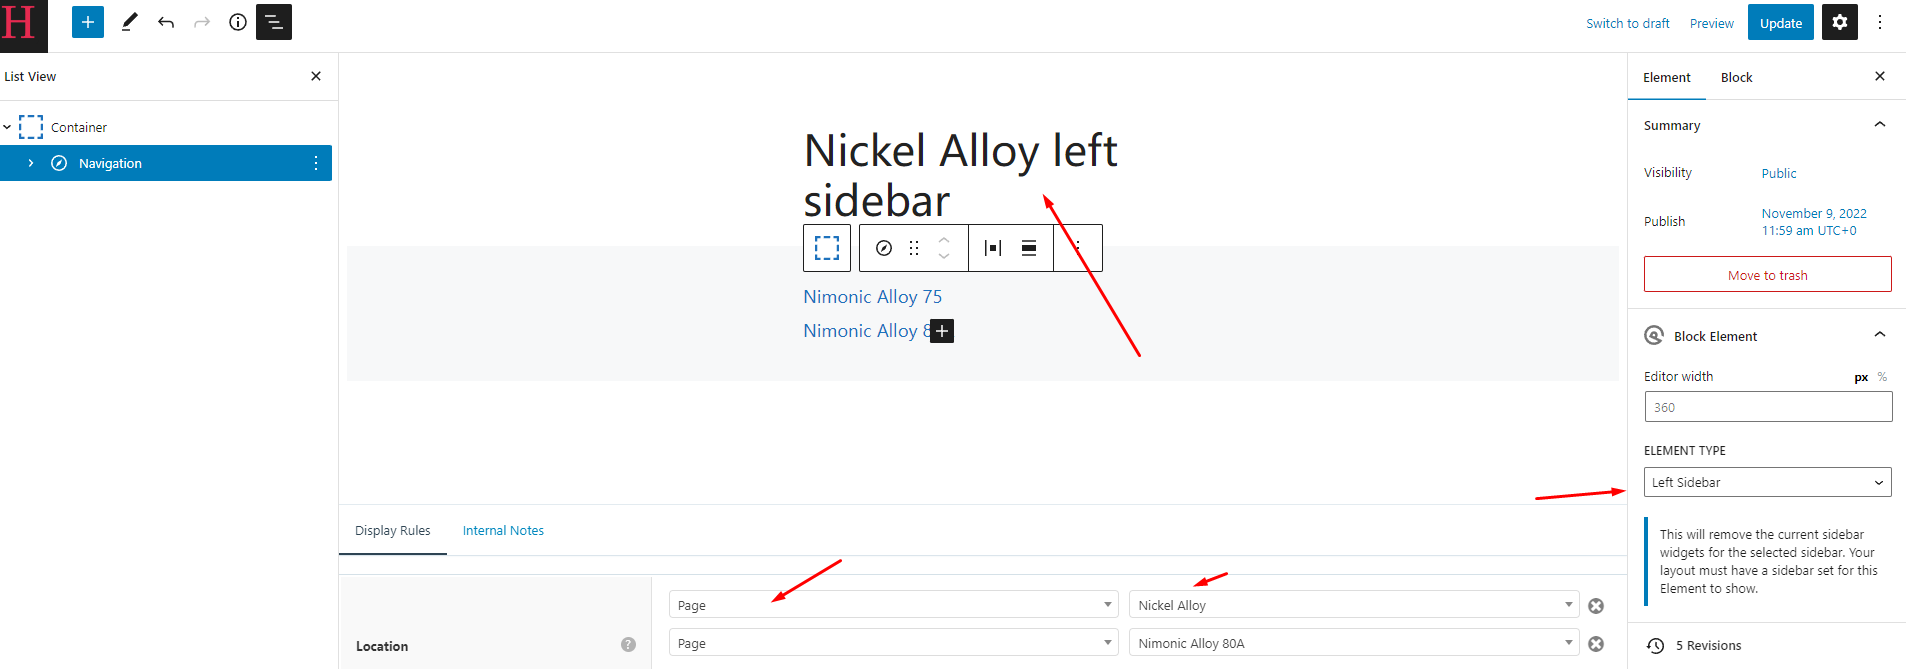The width and height of the screenshot is (1906, 669).
Task: Open the Element Type dropdown
Action: [x=1767, y=482]
